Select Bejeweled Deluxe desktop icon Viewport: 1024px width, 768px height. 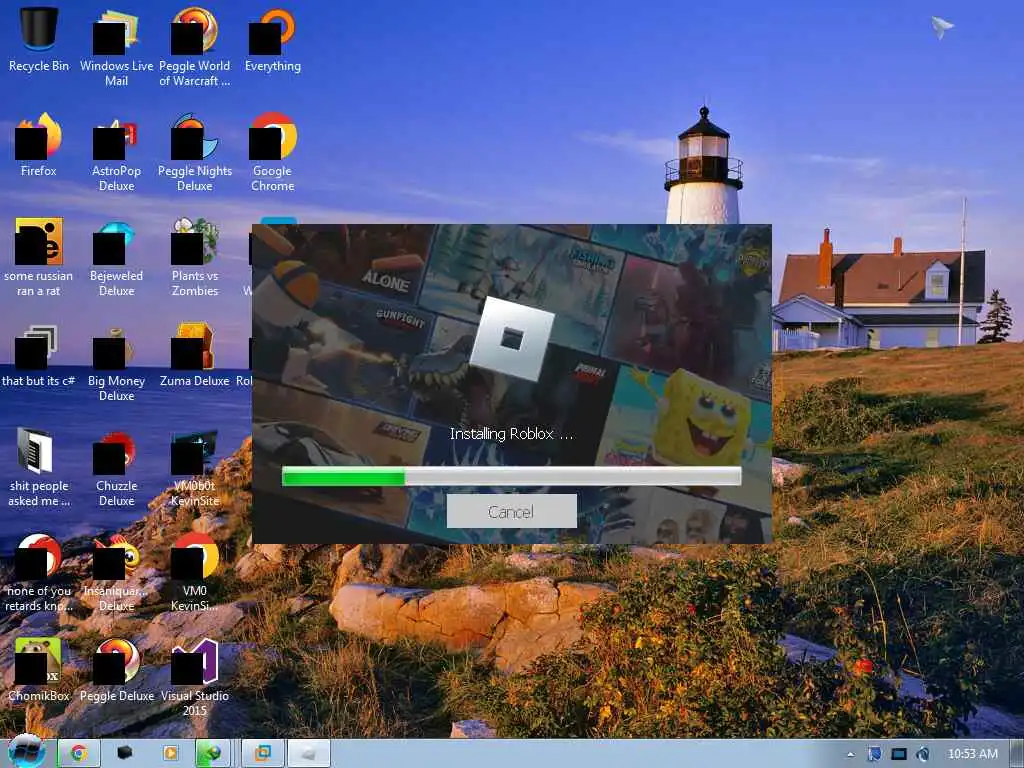tap(116, 257)
